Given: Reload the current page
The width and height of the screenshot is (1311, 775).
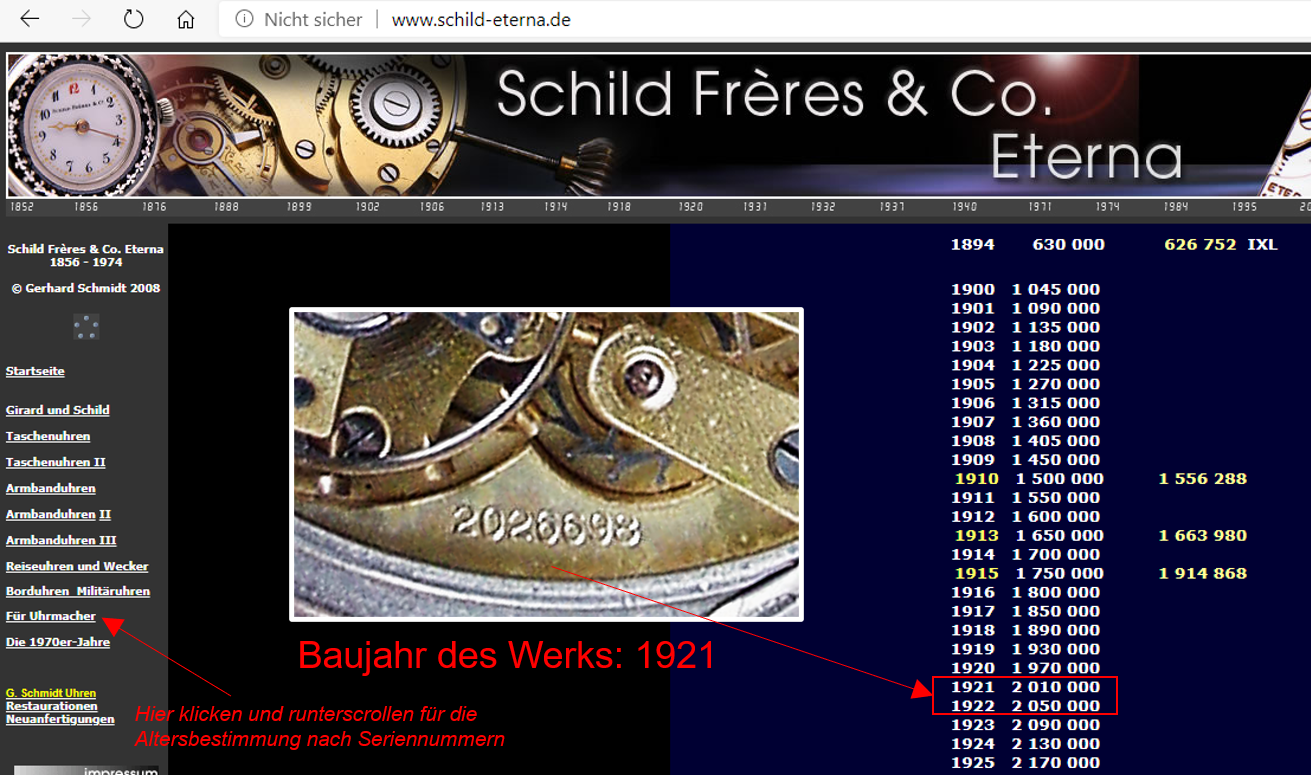Looking at the screenshot, I should pyautogui.click(x=134, y=20).
